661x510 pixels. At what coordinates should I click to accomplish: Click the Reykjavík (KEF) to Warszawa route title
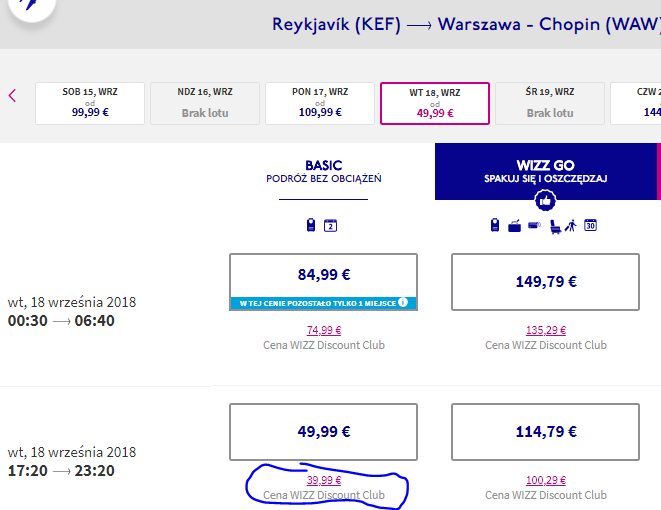[466, 24]
